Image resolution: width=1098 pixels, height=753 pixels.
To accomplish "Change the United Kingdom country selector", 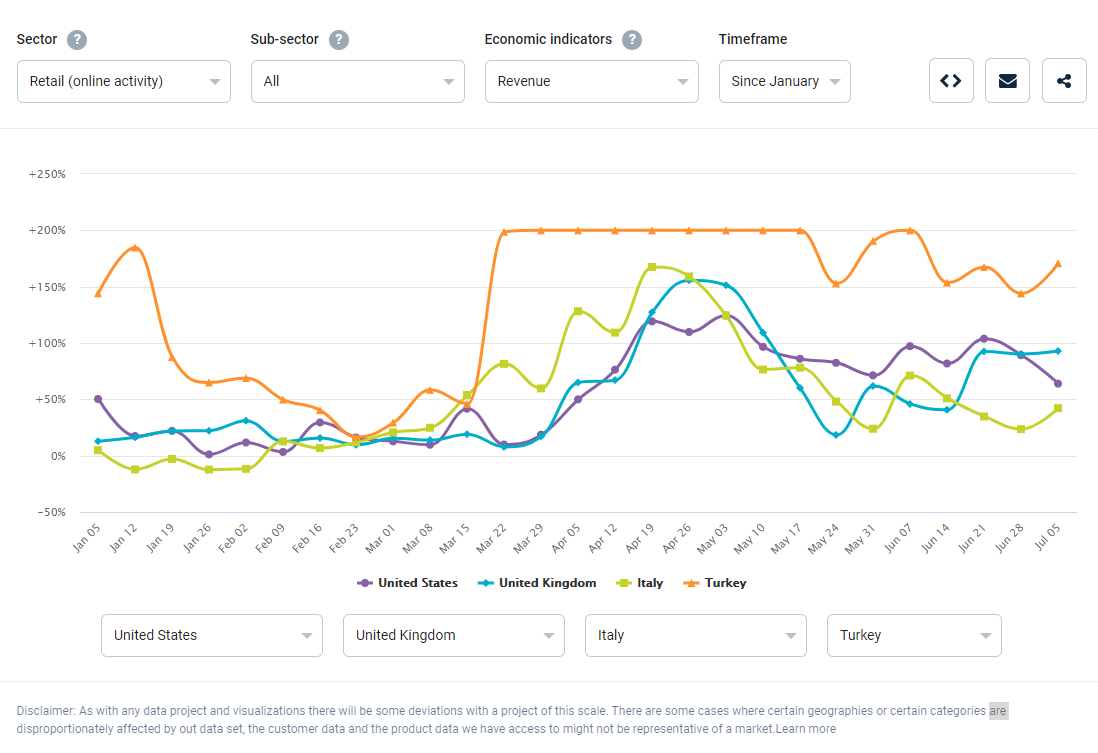I will tap(454, 635).
